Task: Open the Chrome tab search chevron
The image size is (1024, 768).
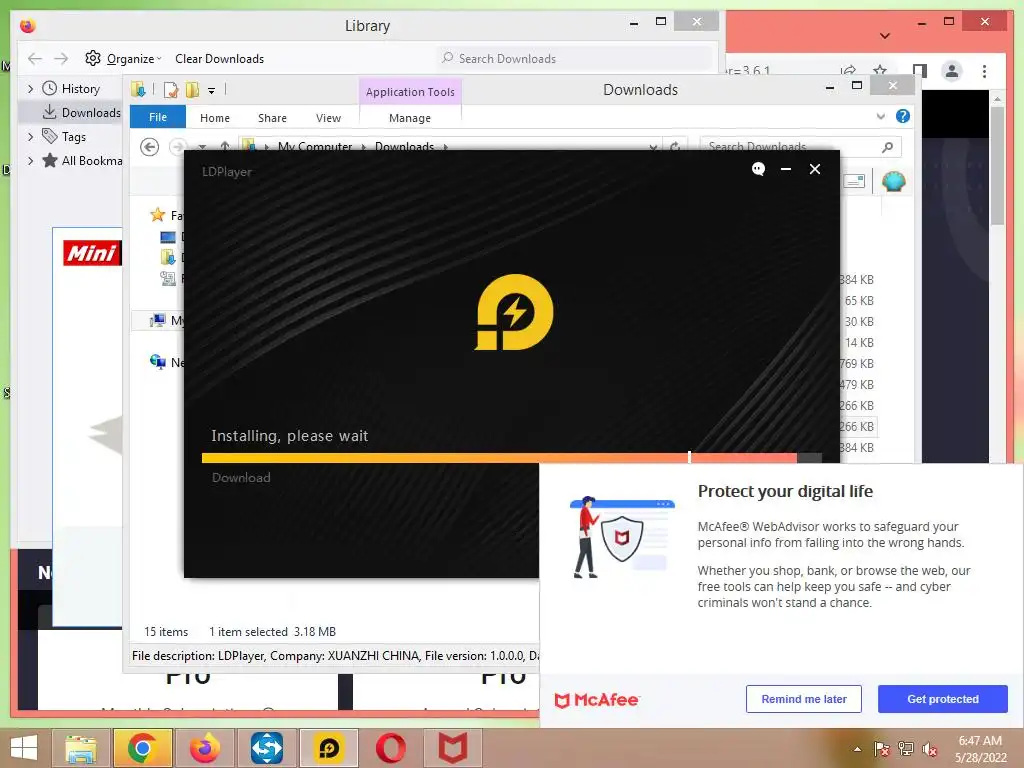Action: point(885,36)
